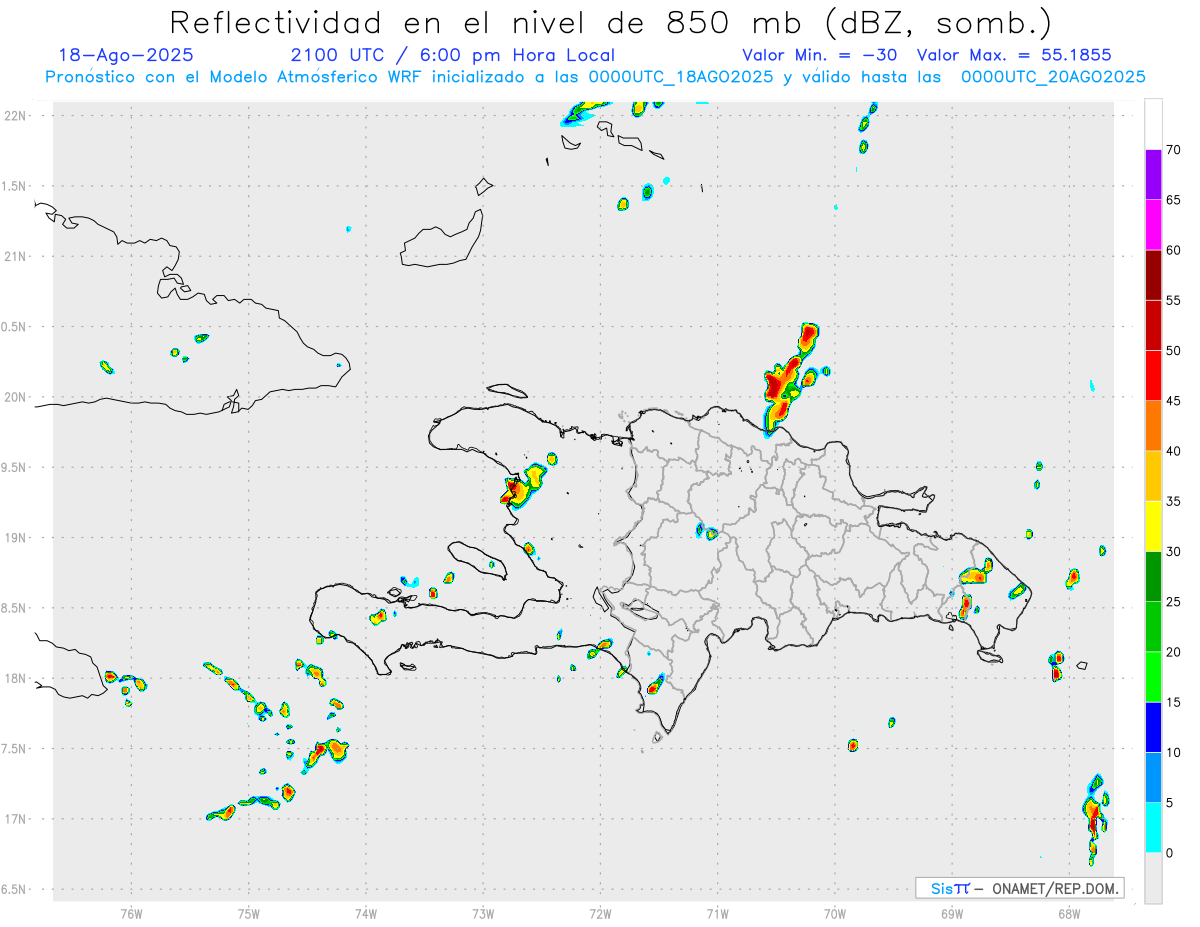1200x927 pixels.
Task: Pick the magenta 60-65 dBZ color band
Action: tap(1153, 224)
